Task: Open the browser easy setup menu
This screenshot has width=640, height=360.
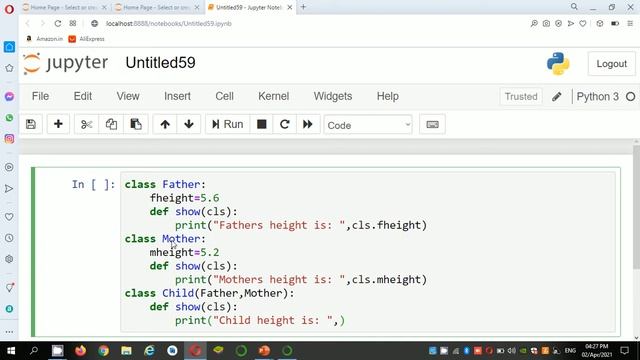Action: coord(630,24)
